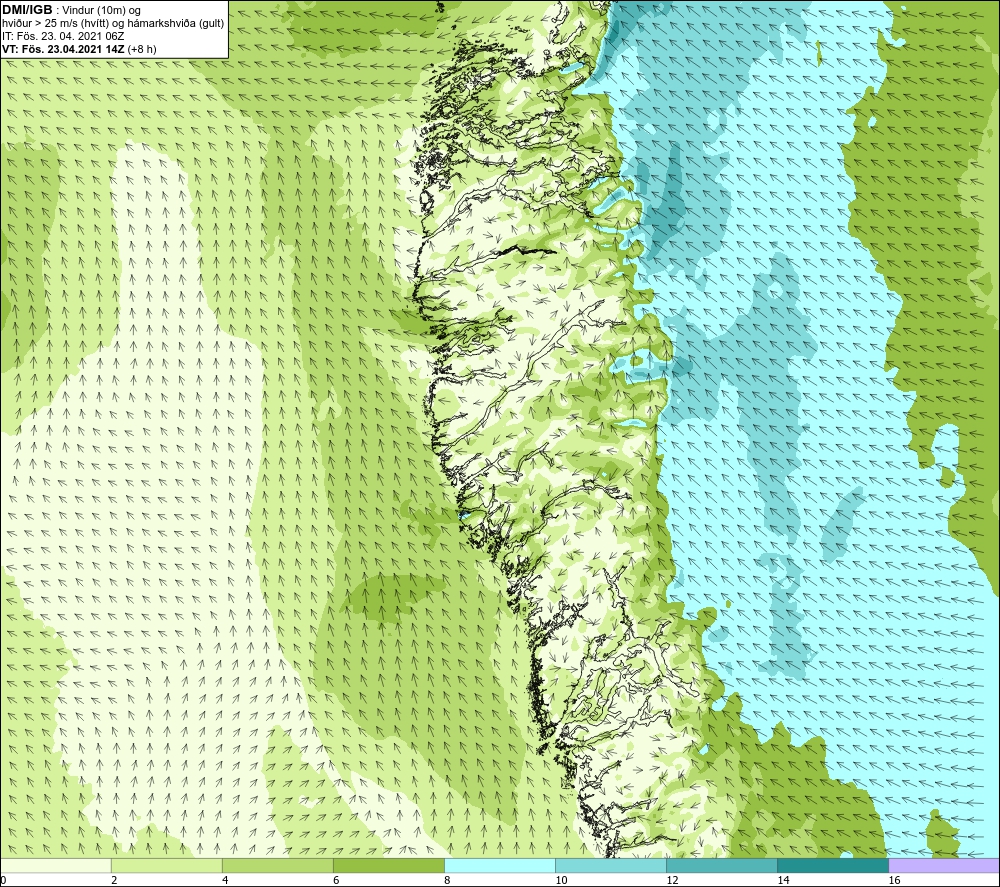Click the legend label '8'
The image size is (1000, 887).
(x=447, y=881)
